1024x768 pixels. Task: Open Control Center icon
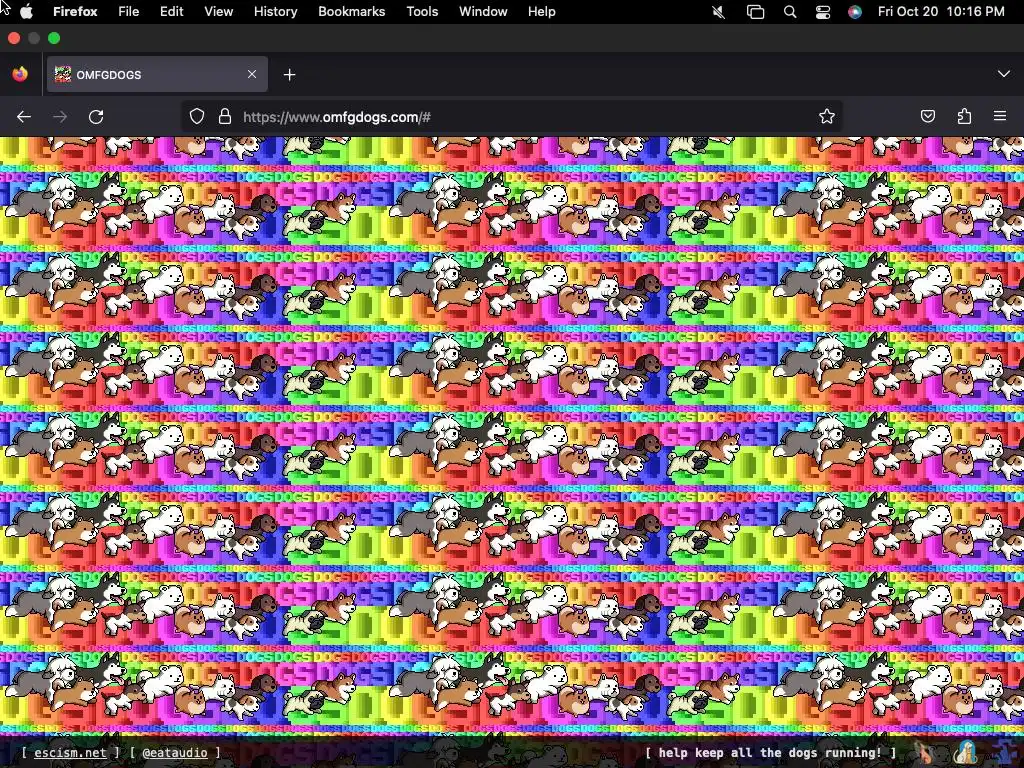click(823, 12)
